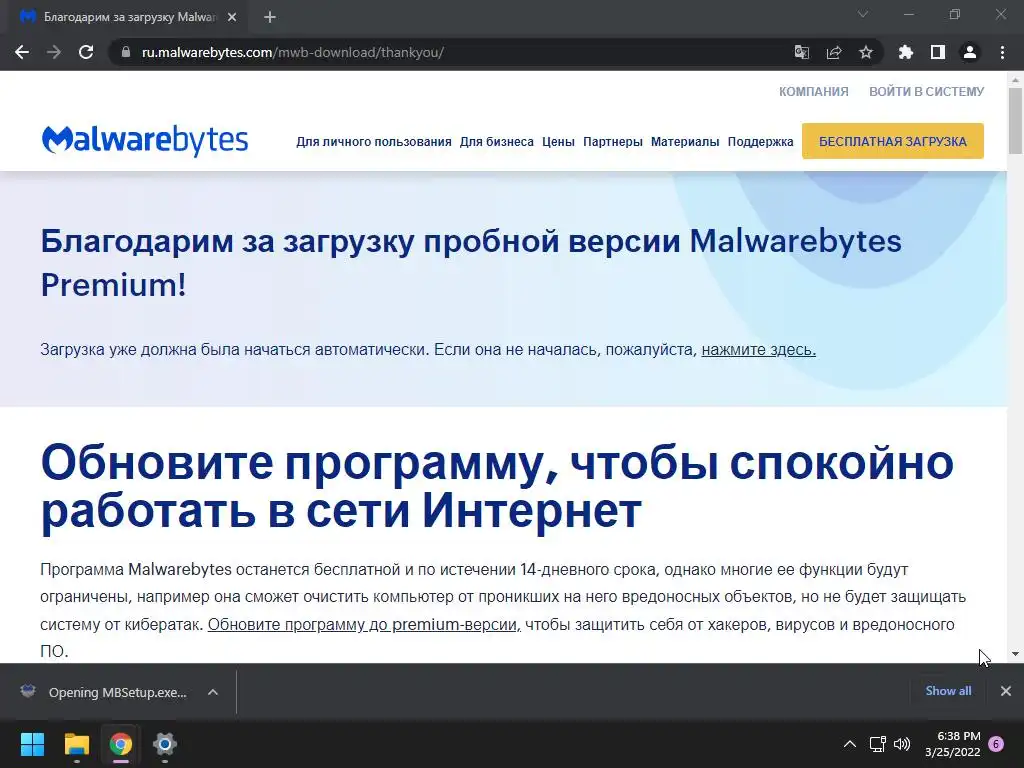
Task: Open the translate page icon
Action: click(x=801, y=52)
